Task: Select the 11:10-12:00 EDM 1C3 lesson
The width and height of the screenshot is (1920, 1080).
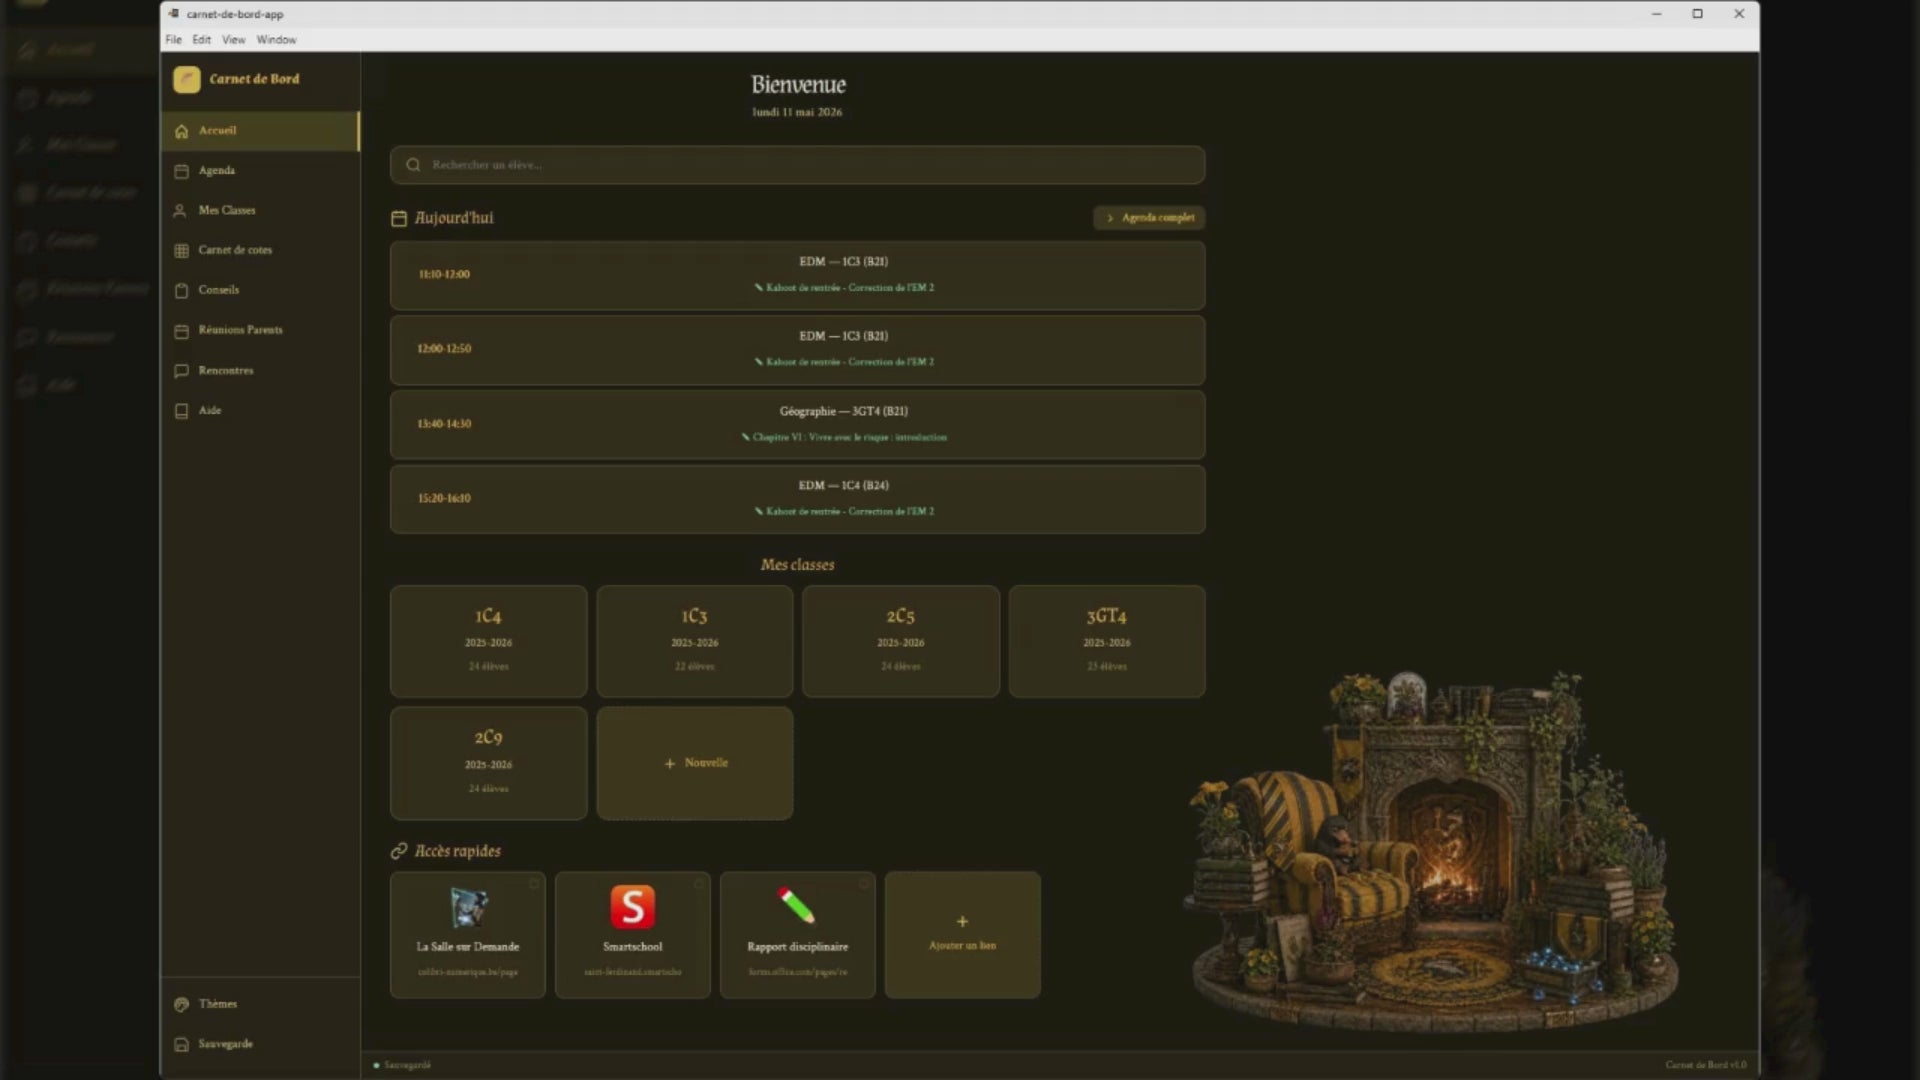Action: click(x=797, y=275)
